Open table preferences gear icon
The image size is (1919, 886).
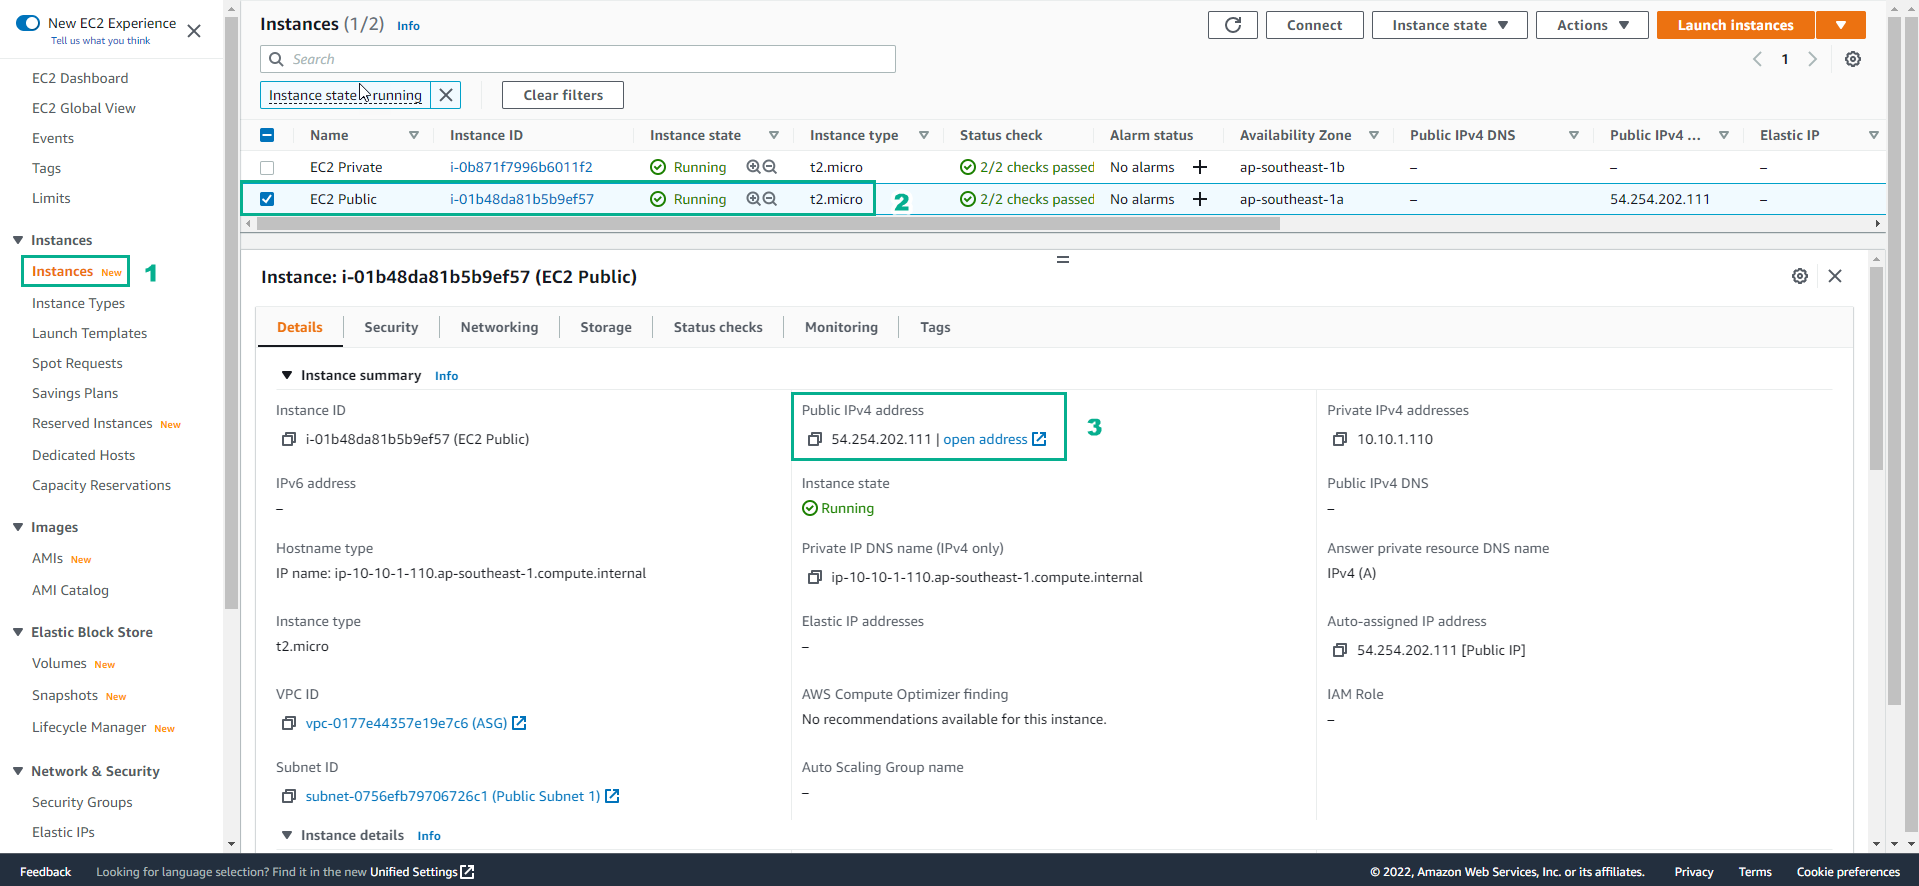pos(1853,59)
